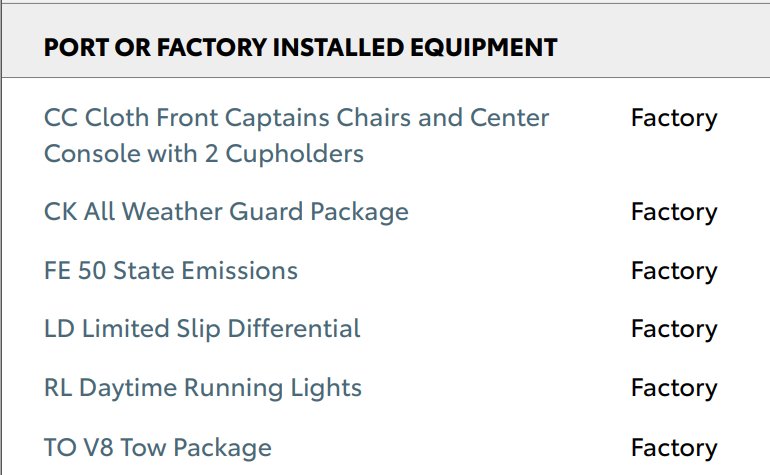
Task: Click the 'CK' option code
Action: coord(60,212)
